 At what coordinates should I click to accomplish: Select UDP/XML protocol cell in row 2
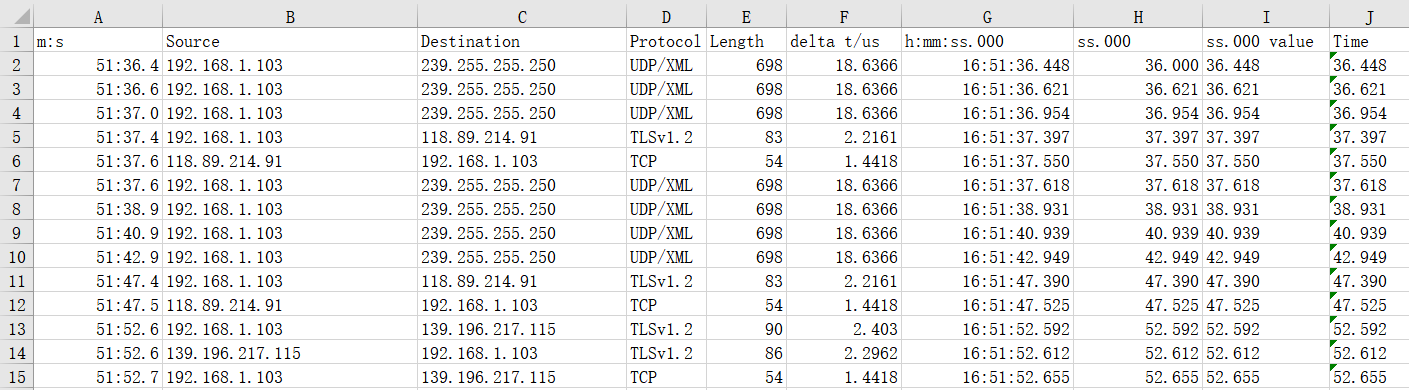pyautogui.click(x=667, y=65)
